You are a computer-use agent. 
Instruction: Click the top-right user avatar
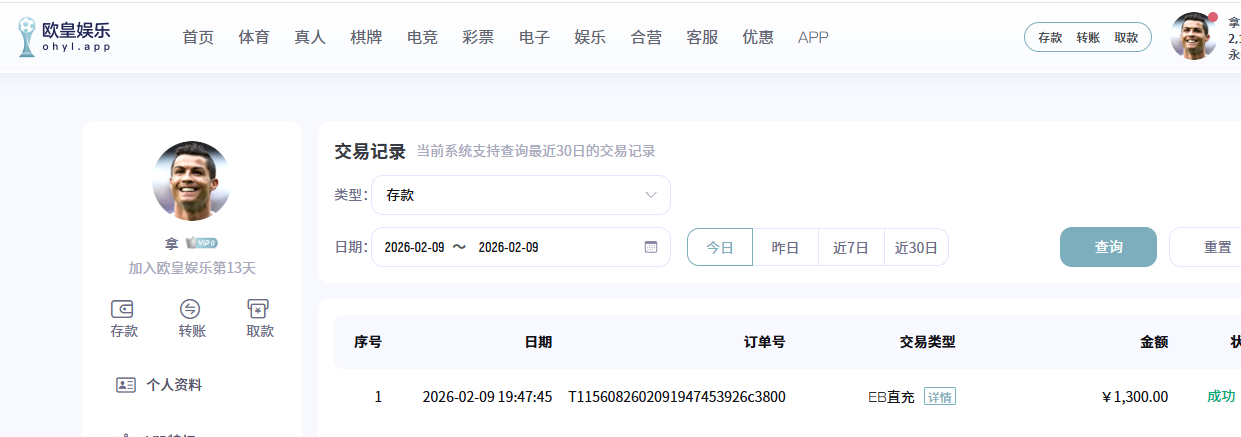[1193, 37]
